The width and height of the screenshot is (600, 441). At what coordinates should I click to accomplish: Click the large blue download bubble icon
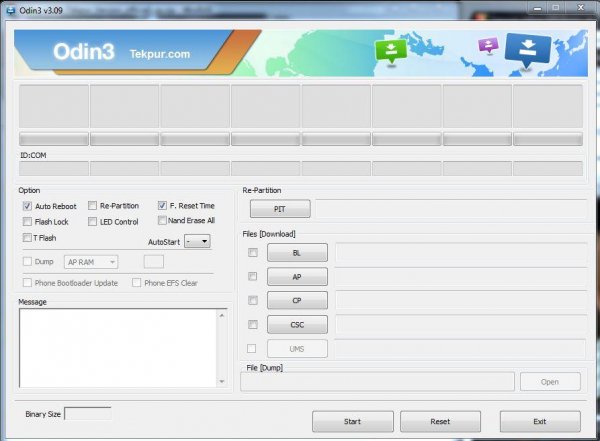click(528, 49)
